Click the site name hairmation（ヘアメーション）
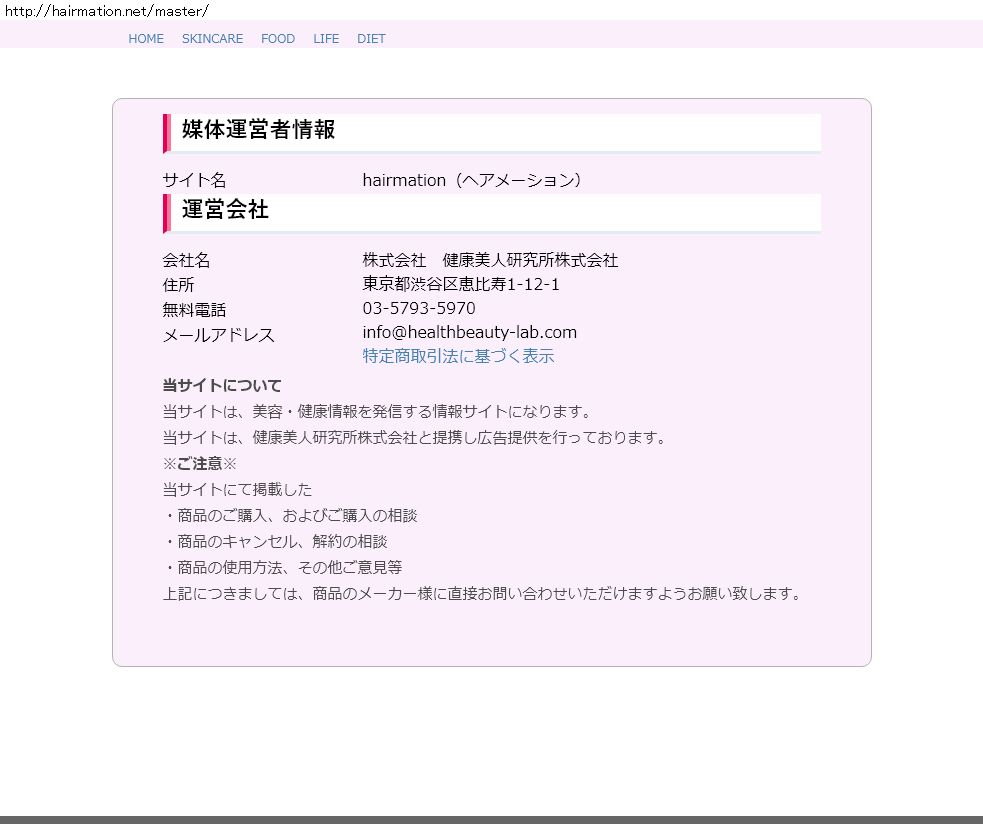The image size is (983, 824). (x=472, y=181)
